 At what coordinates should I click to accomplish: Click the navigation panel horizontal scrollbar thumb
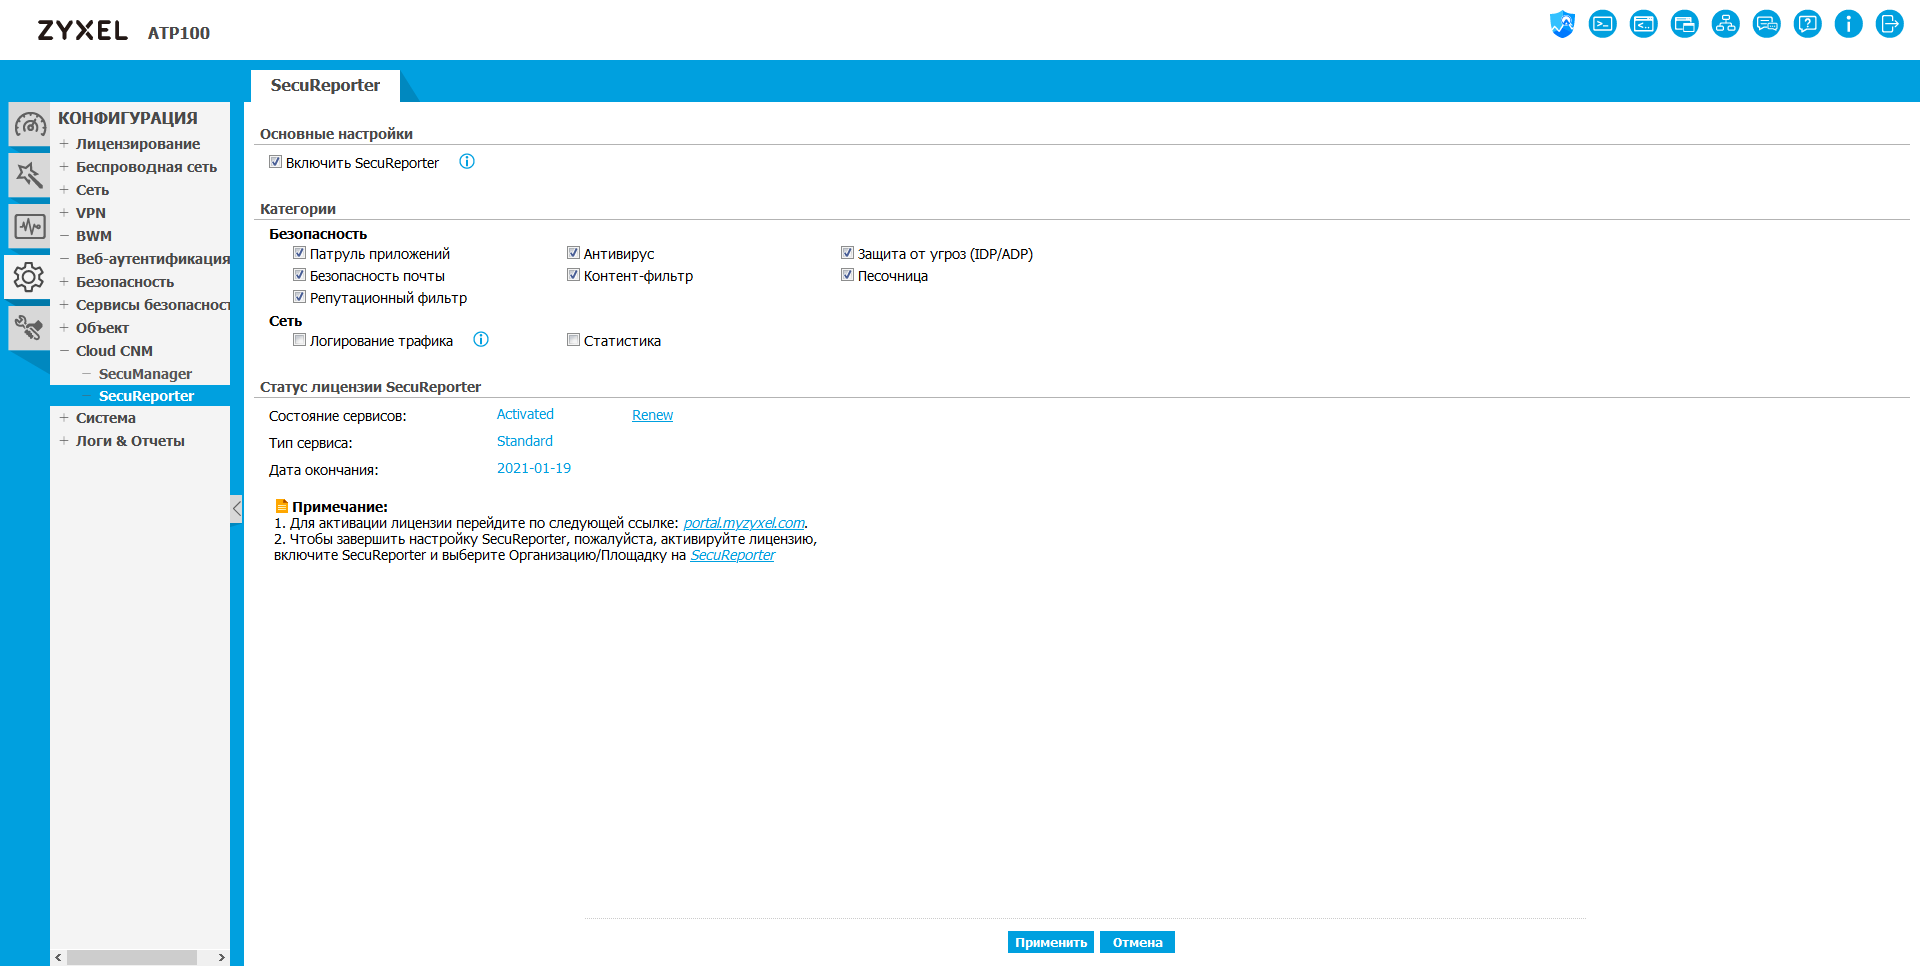pyautogui.click(x=132, y=957)
